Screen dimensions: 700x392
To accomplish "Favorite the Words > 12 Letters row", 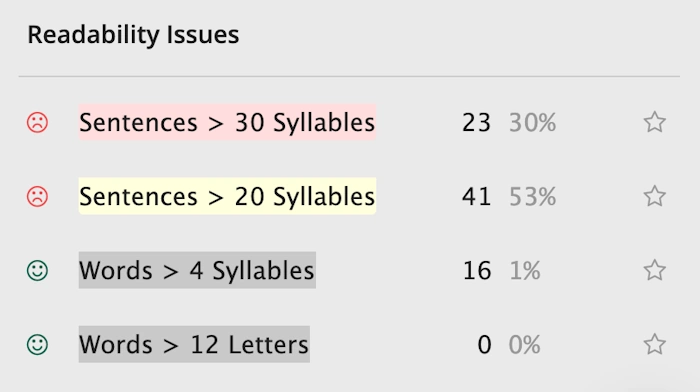I will tap(654, 344).
